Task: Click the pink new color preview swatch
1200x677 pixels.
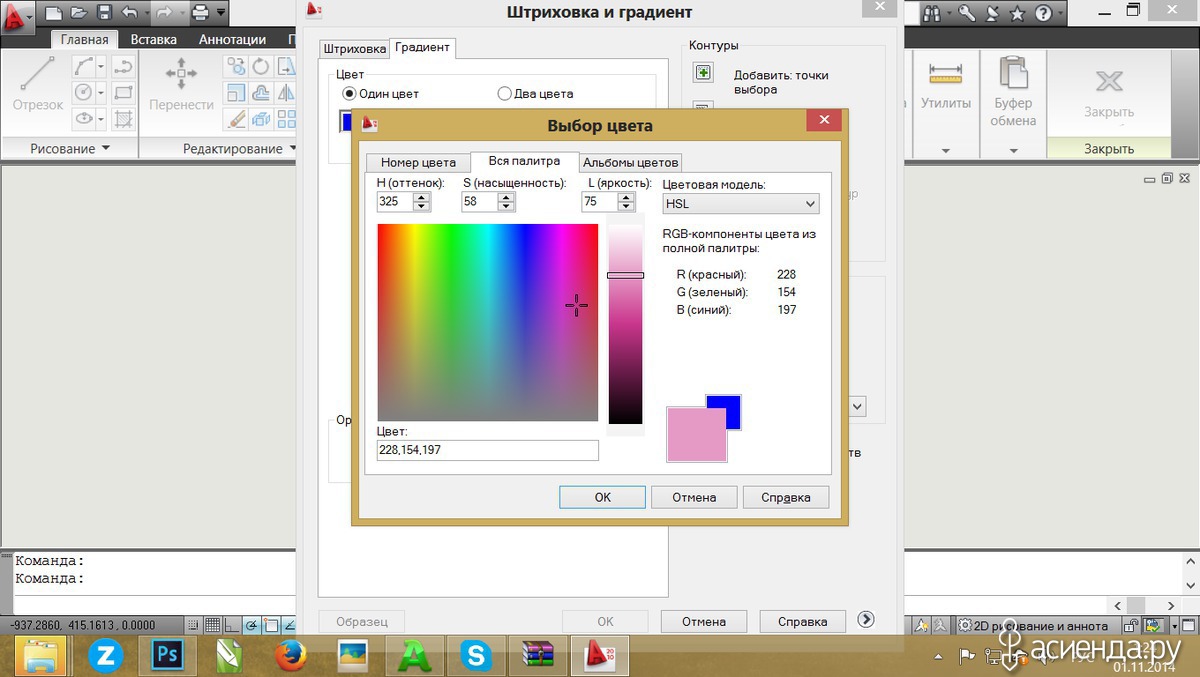Action: coord(696,435)
